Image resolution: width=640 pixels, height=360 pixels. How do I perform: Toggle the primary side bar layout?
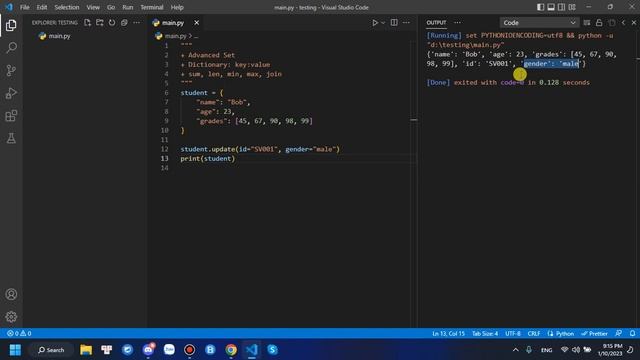pos(540,7)
